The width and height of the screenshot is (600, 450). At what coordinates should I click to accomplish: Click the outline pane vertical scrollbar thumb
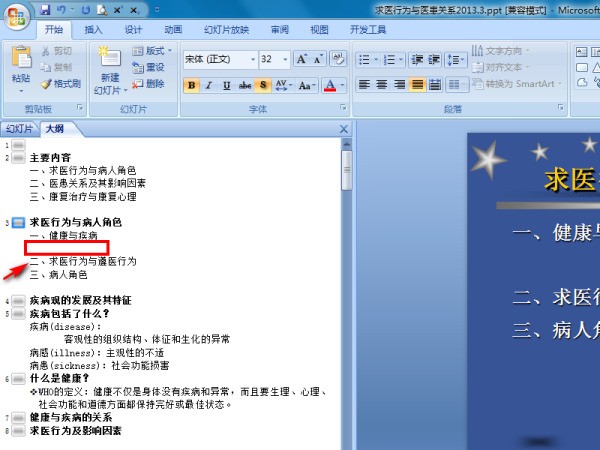click(x=347, y=170)
